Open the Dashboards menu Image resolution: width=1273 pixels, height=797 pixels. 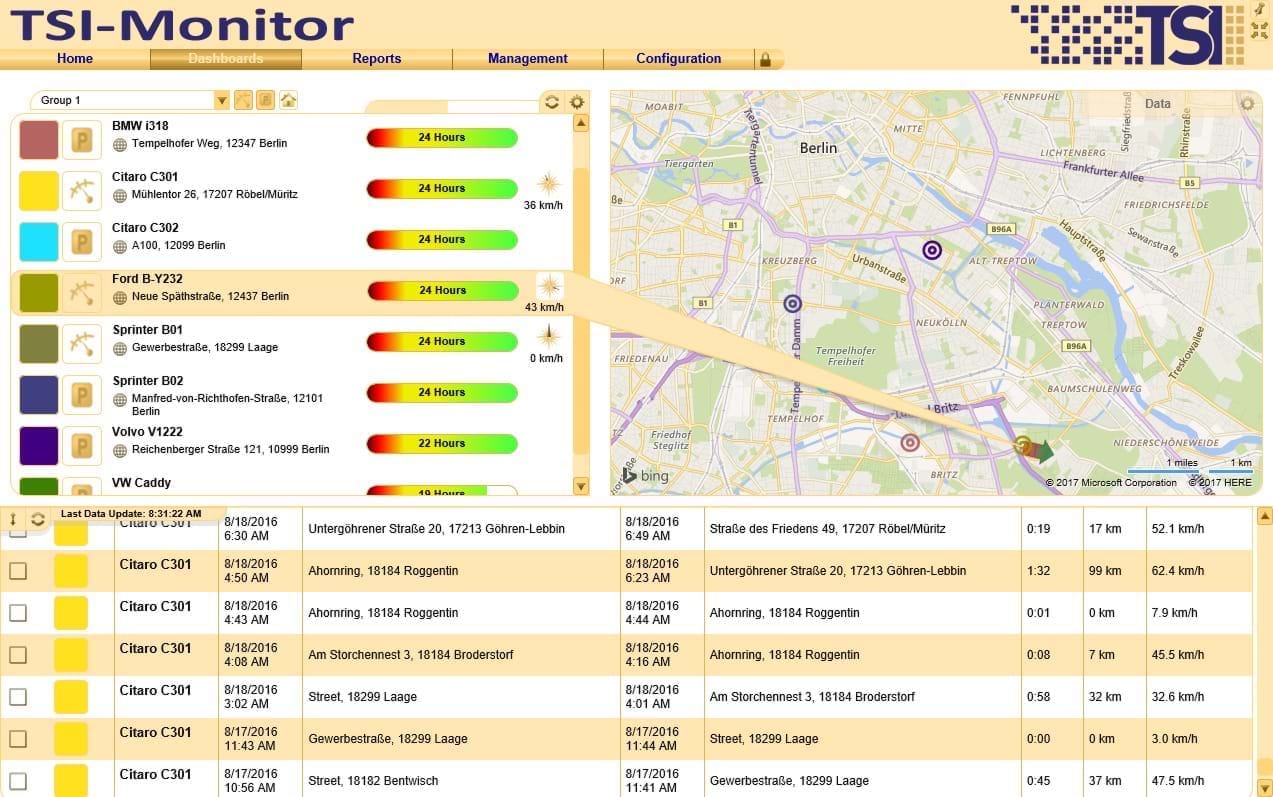point(226,59)
